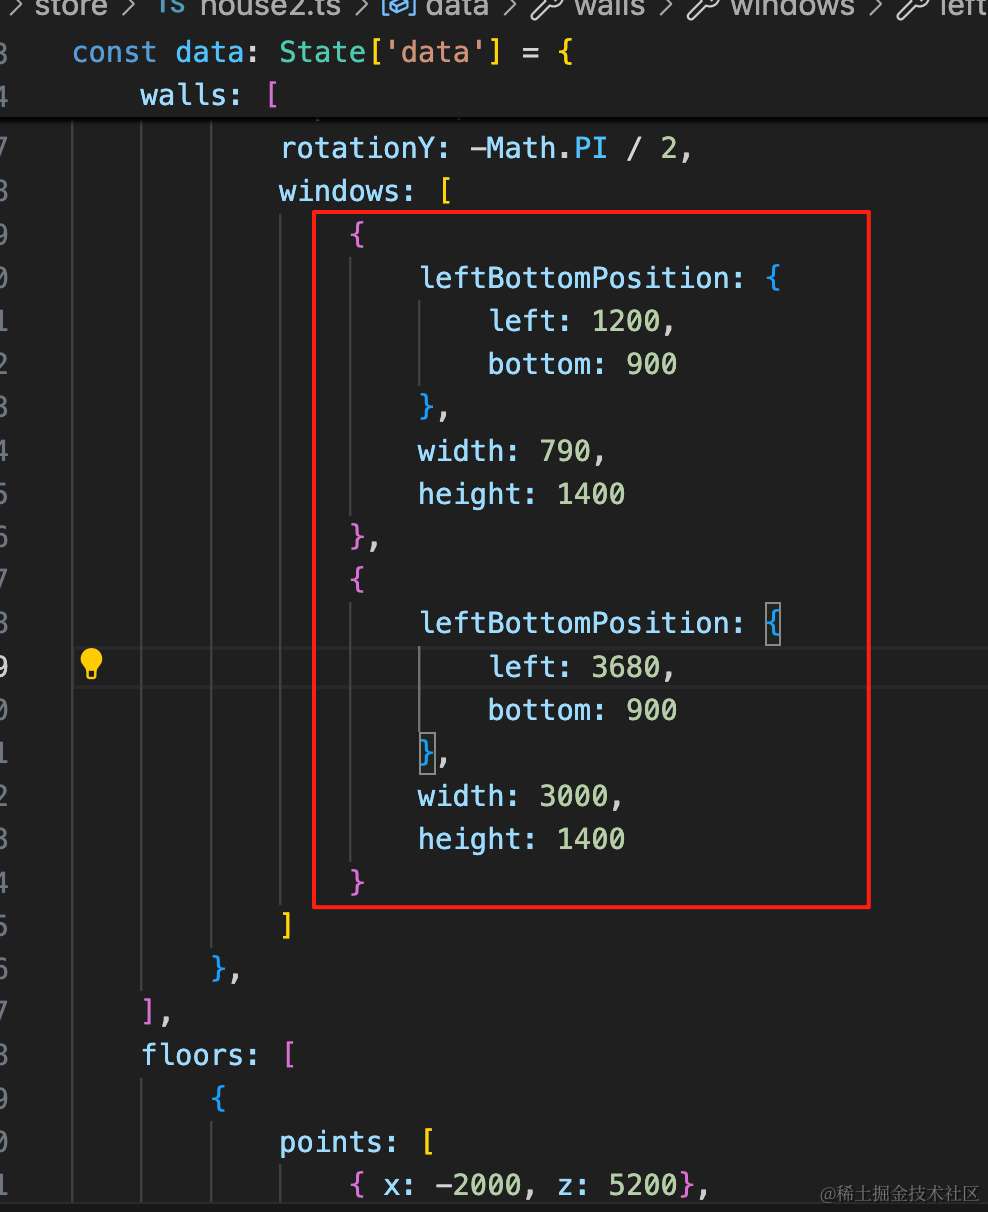Click 'height: 1400' below 'width: 3000'
Screen dimensions: 988x1212
coord(522,839)
